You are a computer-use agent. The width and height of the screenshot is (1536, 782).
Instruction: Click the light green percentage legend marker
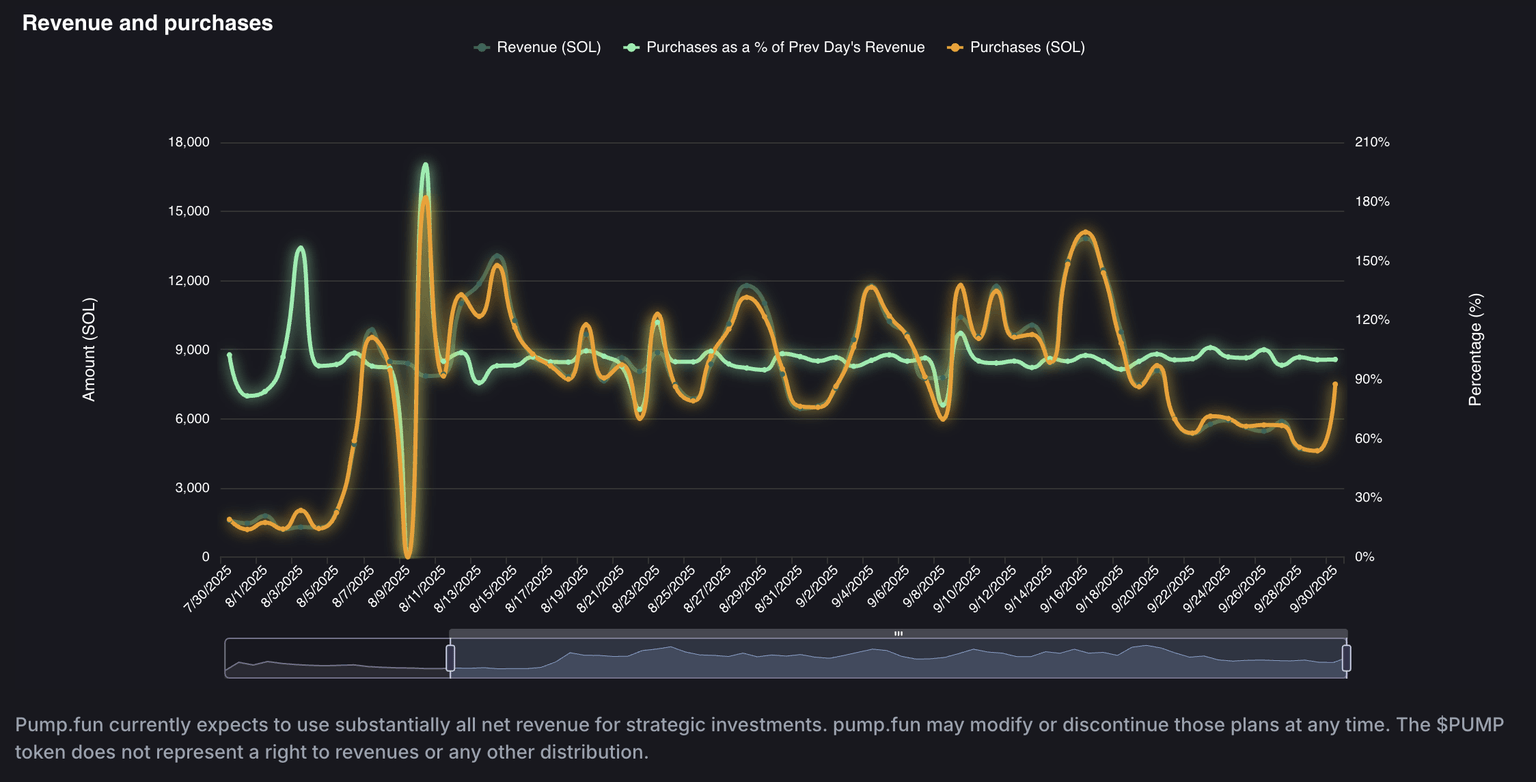631,47
